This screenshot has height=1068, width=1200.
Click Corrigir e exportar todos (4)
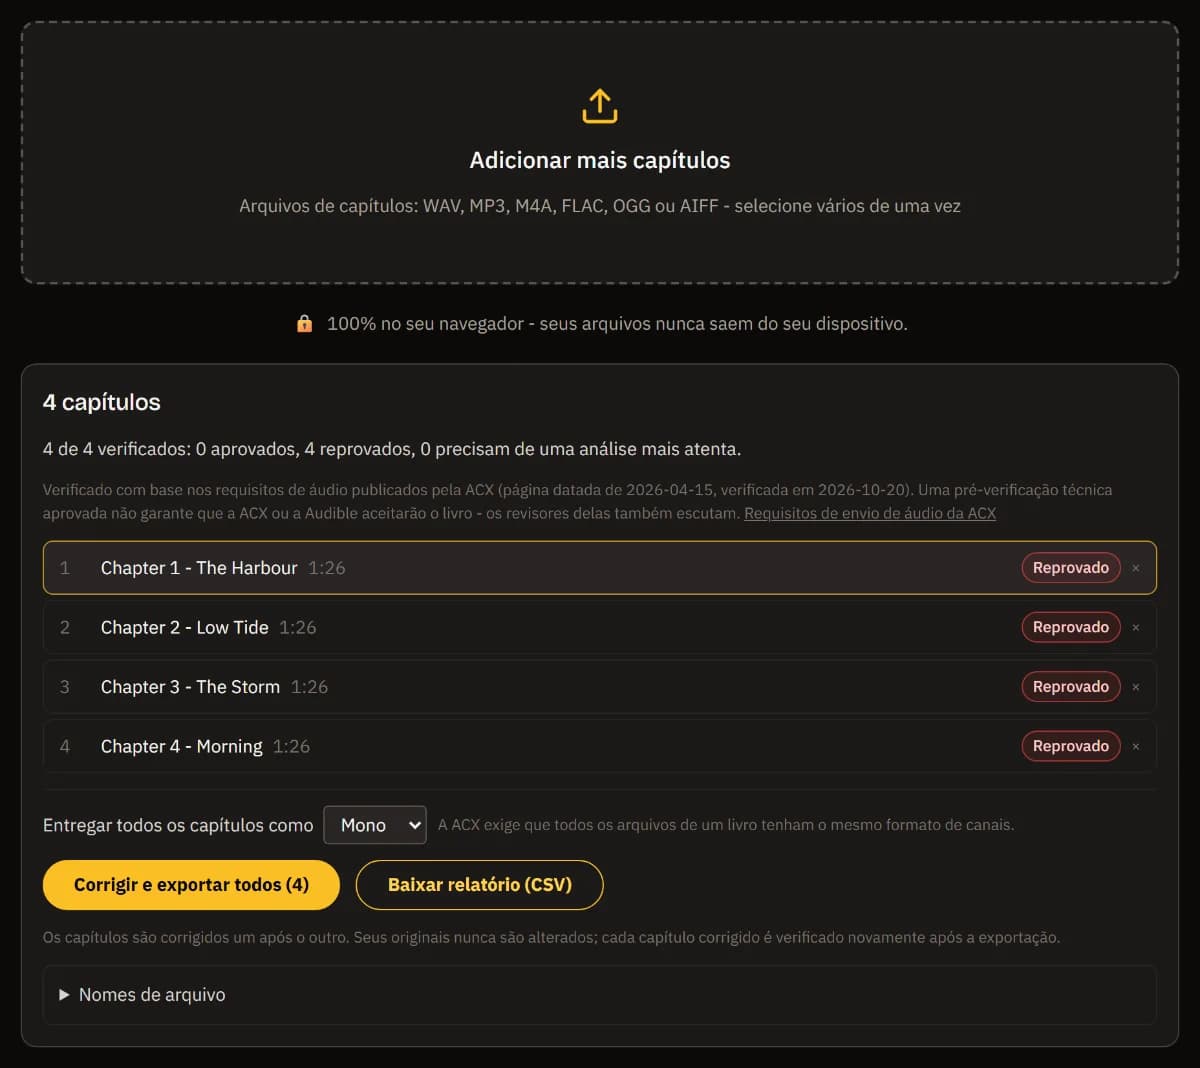point(191,885)
